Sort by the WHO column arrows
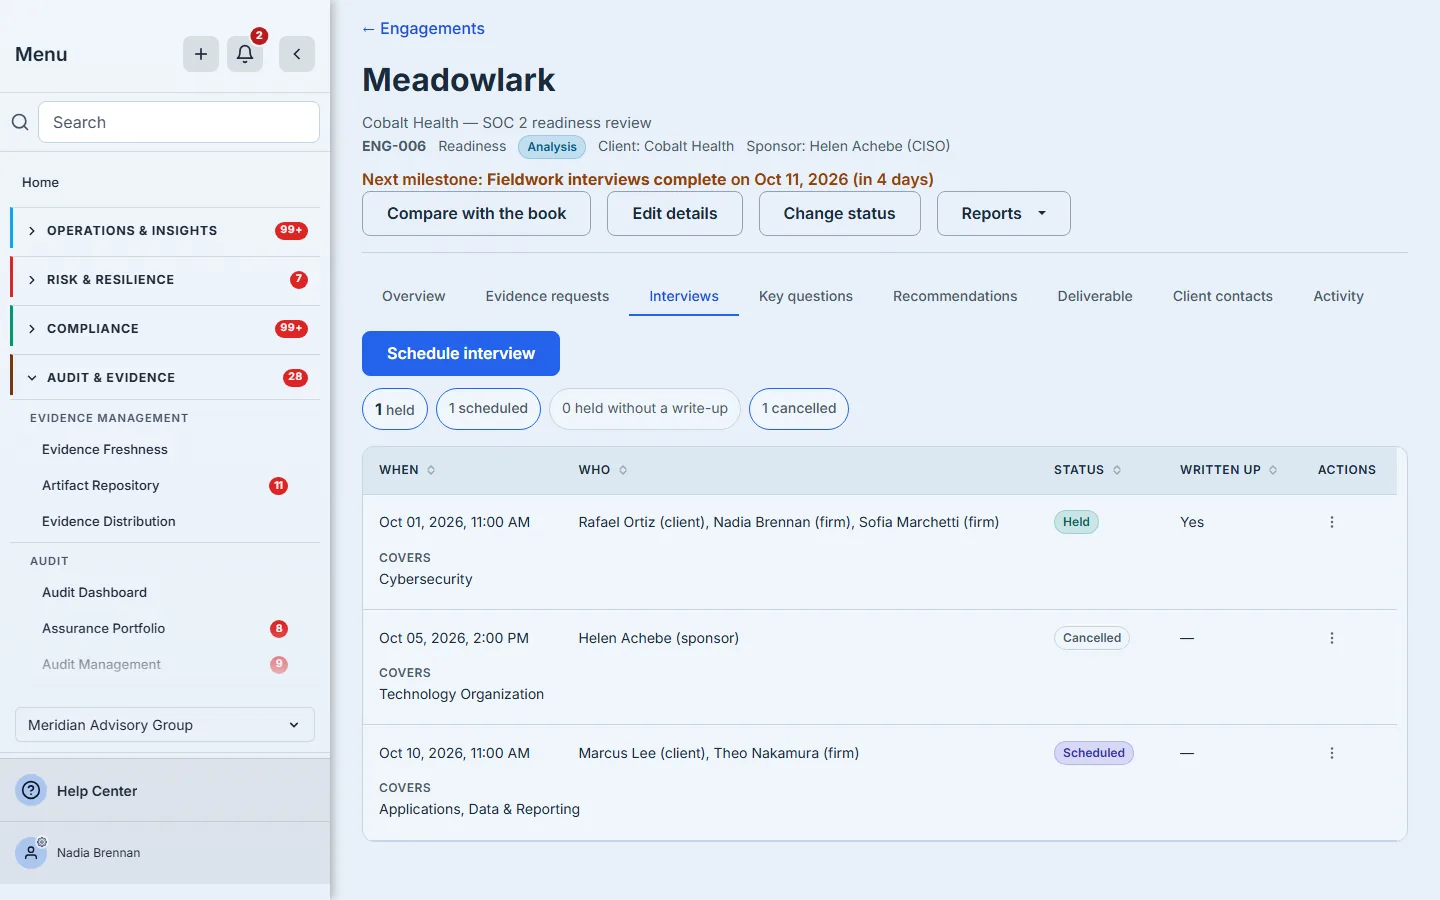 623,470
